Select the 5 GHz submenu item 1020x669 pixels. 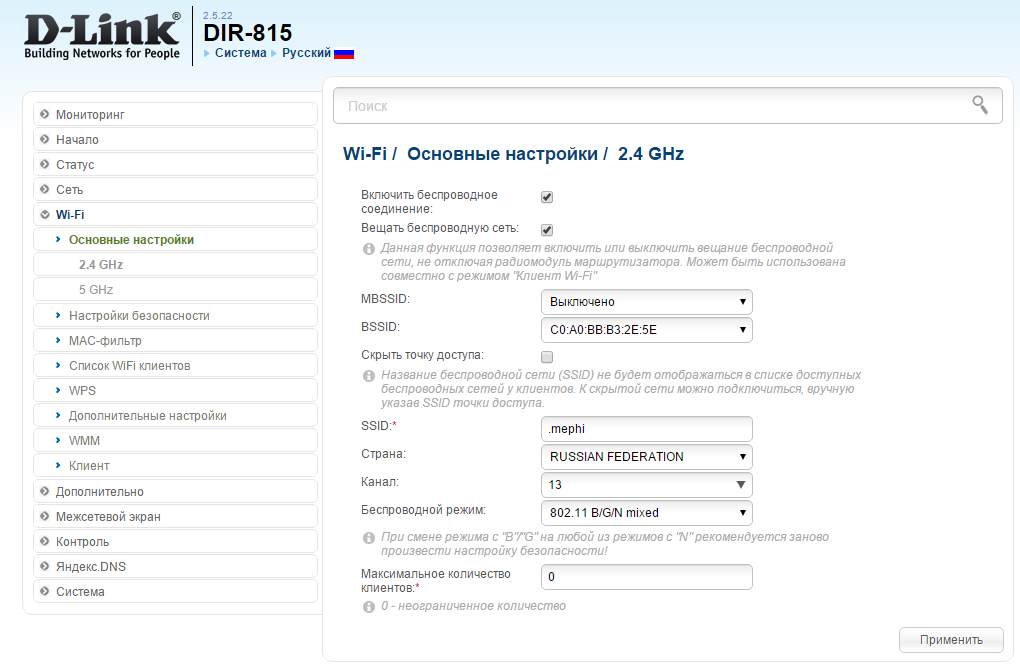[x=96, y=290]
